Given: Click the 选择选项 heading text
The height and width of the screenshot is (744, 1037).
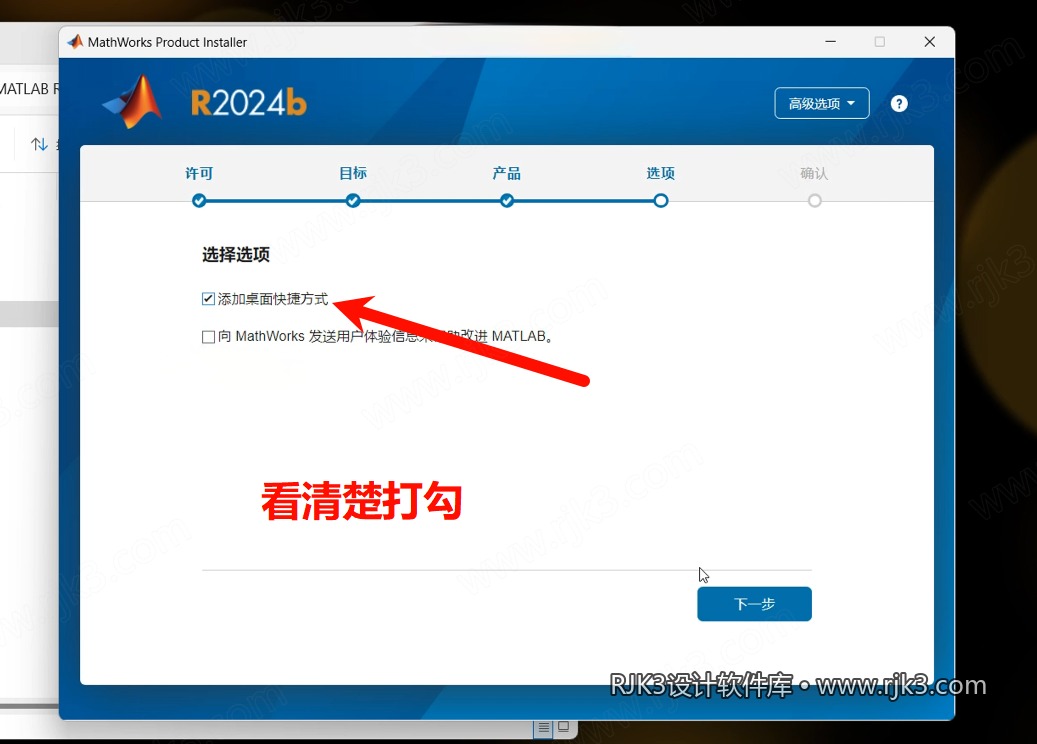Looking at the screenshot, I should tap(236, 255).
